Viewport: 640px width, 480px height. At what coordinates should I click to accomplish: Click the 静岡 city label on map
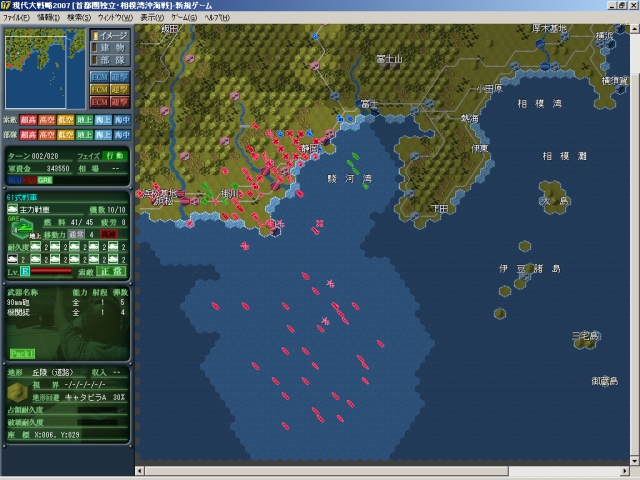[309, 149]
